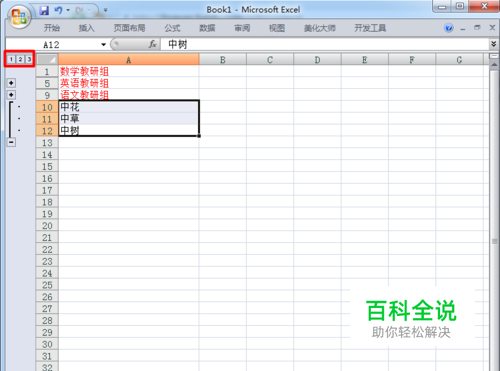Switch to the 视图 tab
This screenshot has height=371, width=500.
277,28
